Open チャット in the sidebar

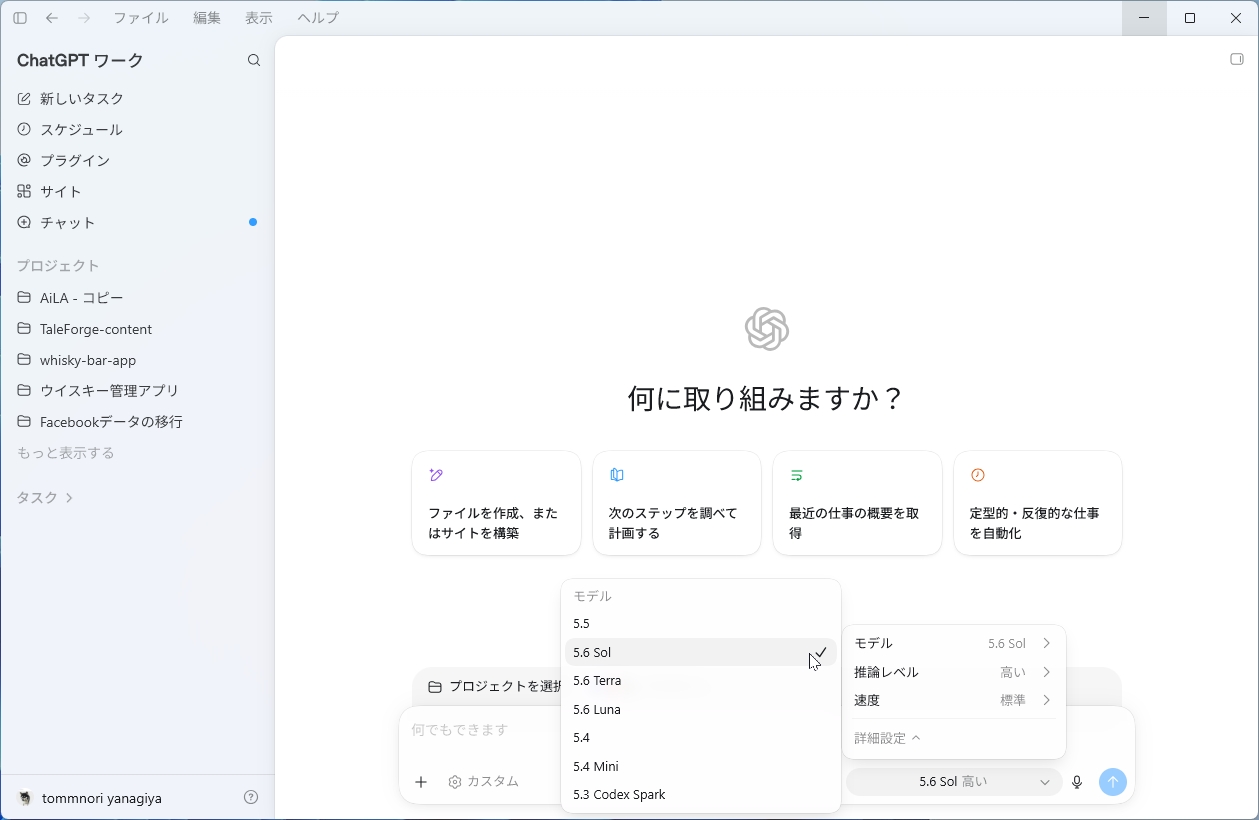coord(137,223)
